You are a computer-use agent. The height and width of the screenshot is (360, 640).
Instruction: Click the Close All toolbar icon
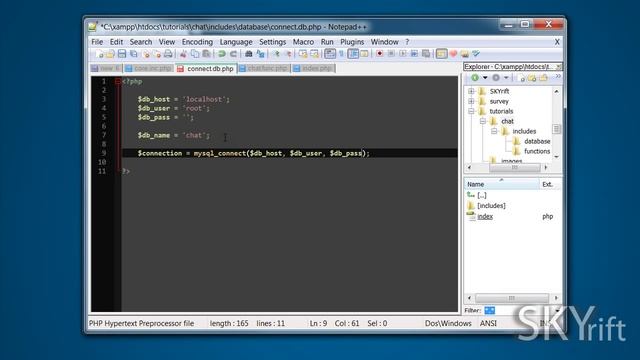tap(157, 54)
